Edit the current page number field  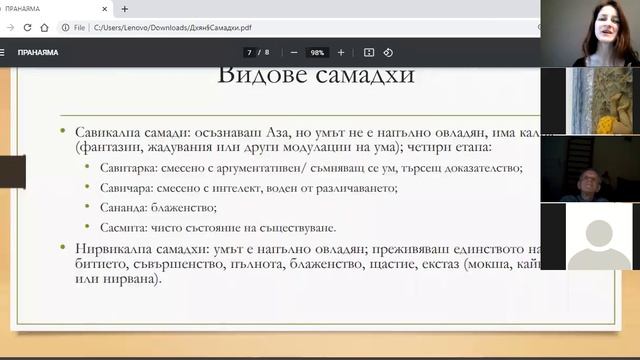click(249, 52)
